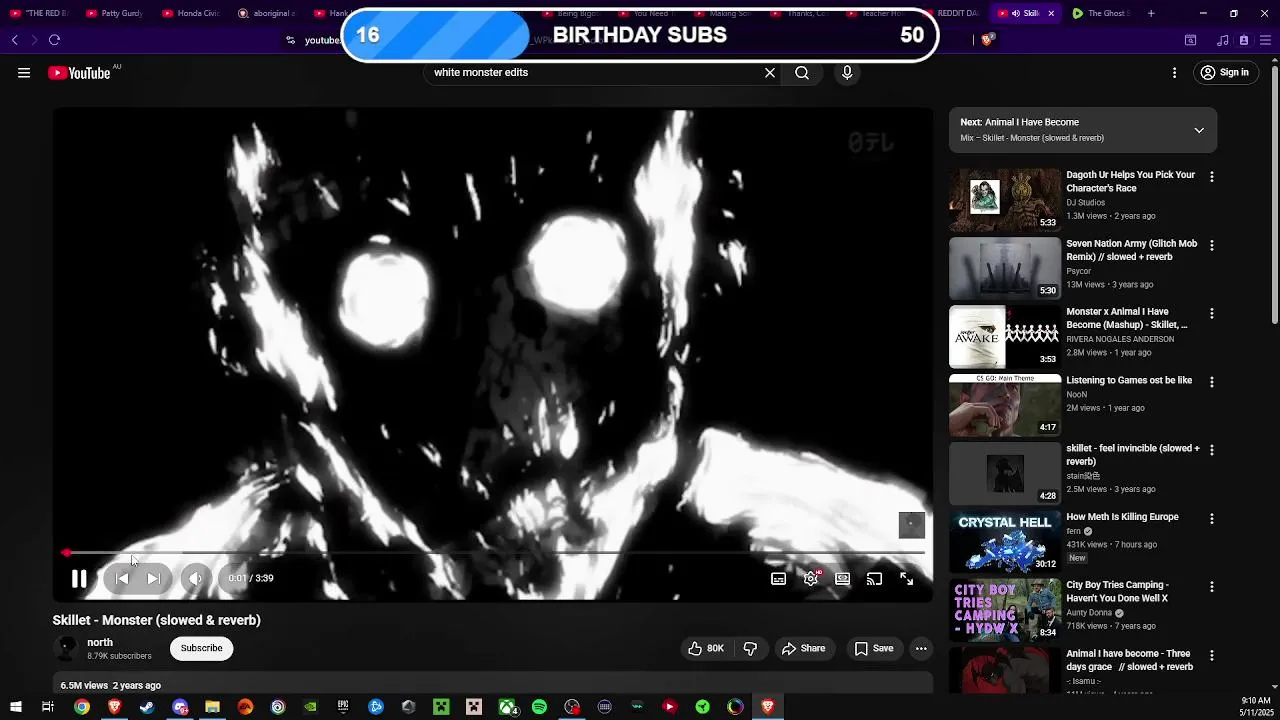
Task: Switch to THE RED browser tab
Action: click(x=38, y=13)
